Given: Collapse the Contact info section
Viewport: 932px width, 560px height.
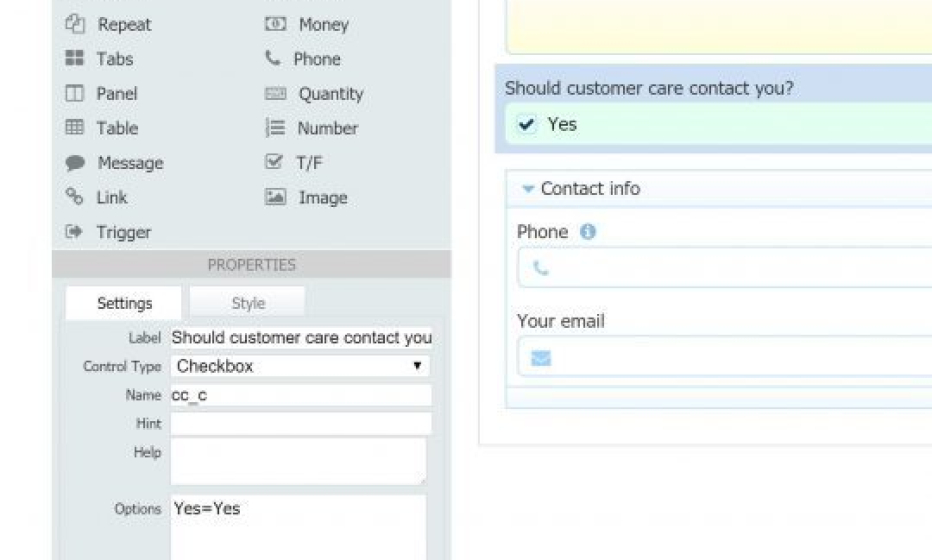Looking at the screenshot, I should pyautogui.click(x=527, y=188).
